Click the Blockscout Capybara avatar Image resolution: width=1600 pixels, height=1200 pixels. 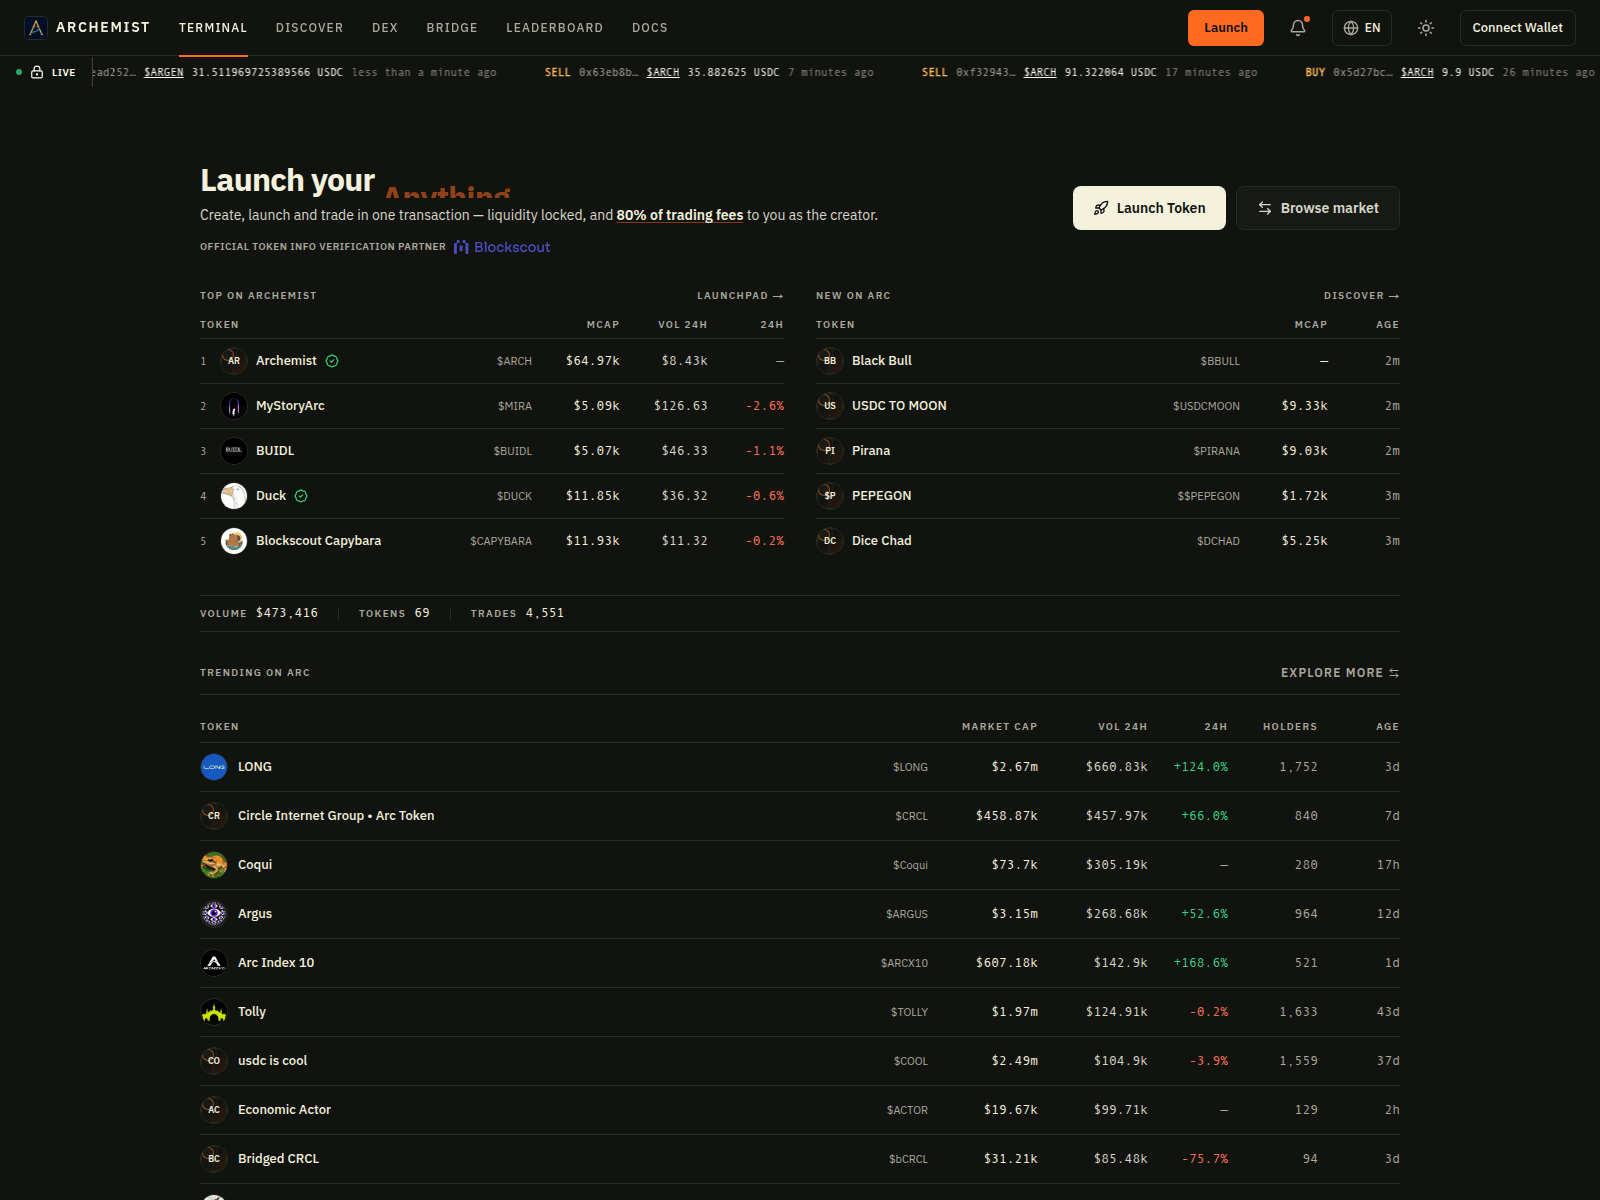234,541
